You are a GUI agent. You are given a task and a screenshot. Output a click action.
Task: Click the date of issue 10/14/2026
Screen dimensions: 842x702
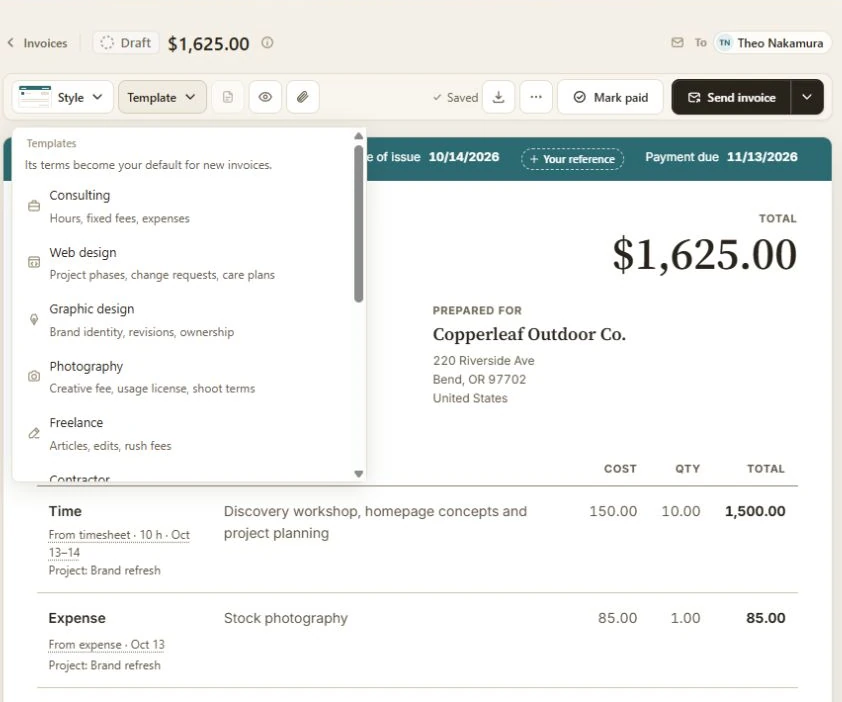pos(464,157)
